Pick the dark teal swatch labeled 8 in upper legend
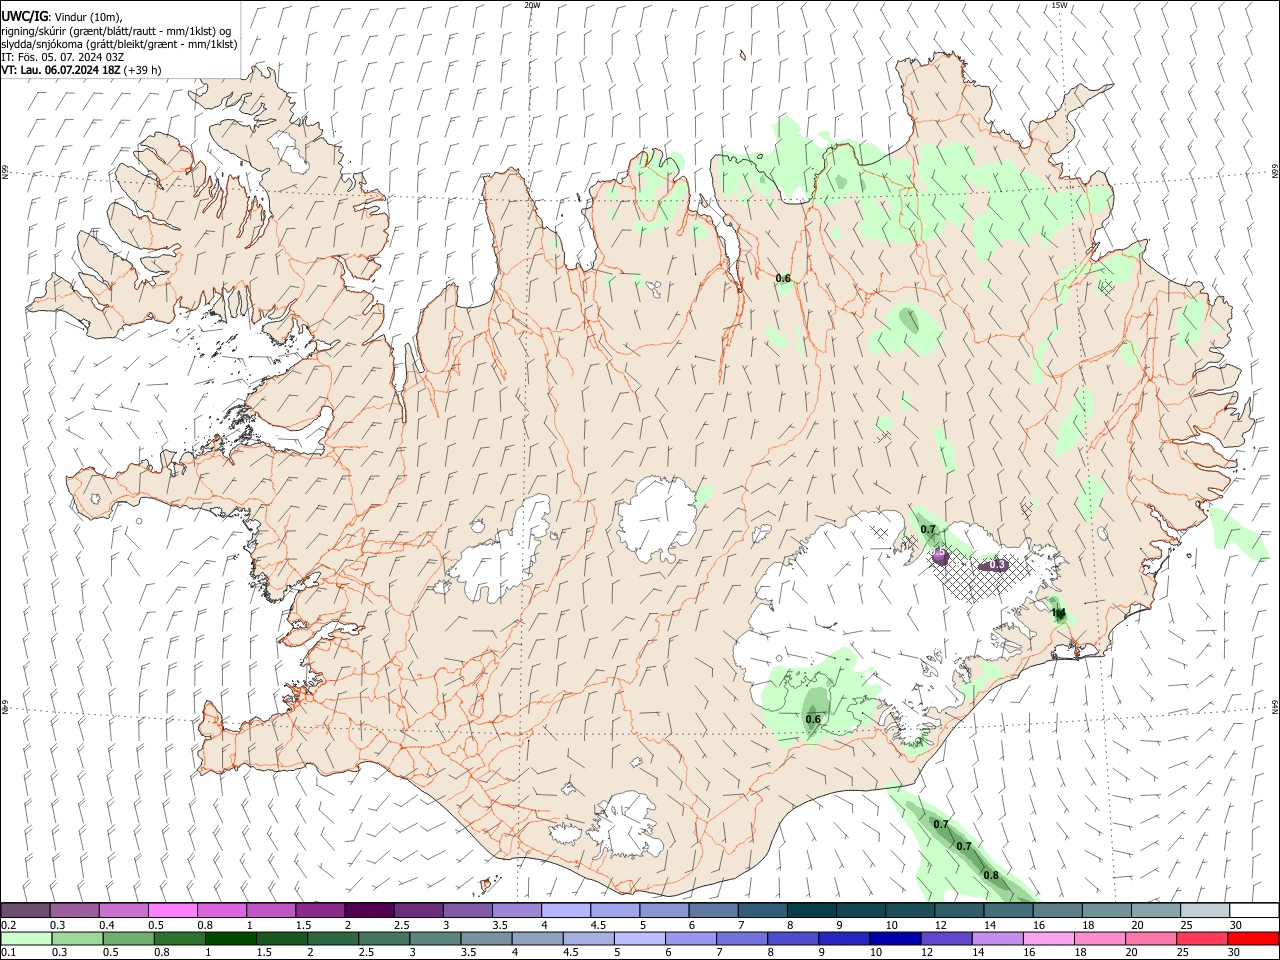 click(811, 910)
